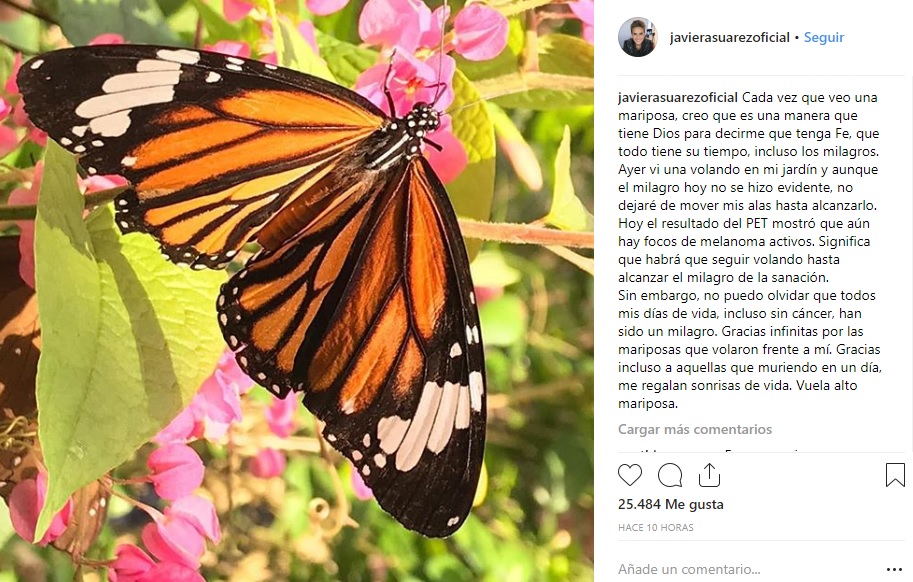Screen dimensions: 913x582
Task: Open comments via the speech bubble icon
Action: click(x=670, y=475)
